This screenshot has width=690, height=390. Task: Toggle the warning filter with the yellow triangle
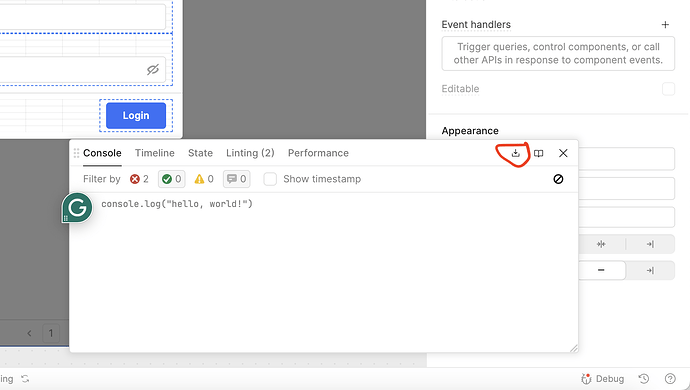(204, 179)
